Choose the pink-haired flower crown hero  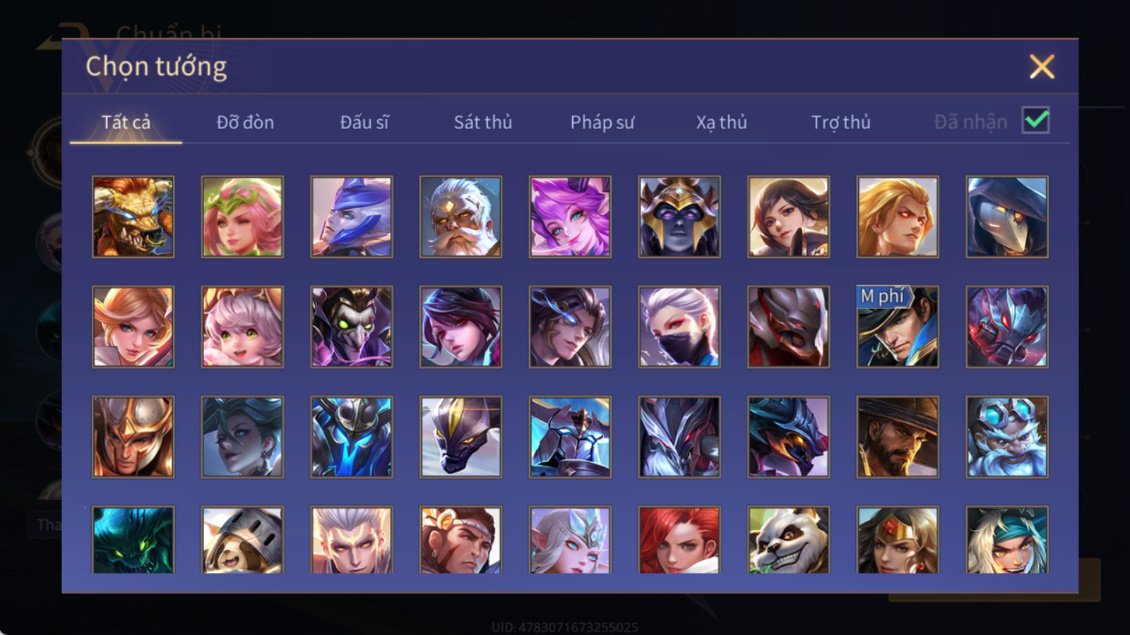[242, 217]
